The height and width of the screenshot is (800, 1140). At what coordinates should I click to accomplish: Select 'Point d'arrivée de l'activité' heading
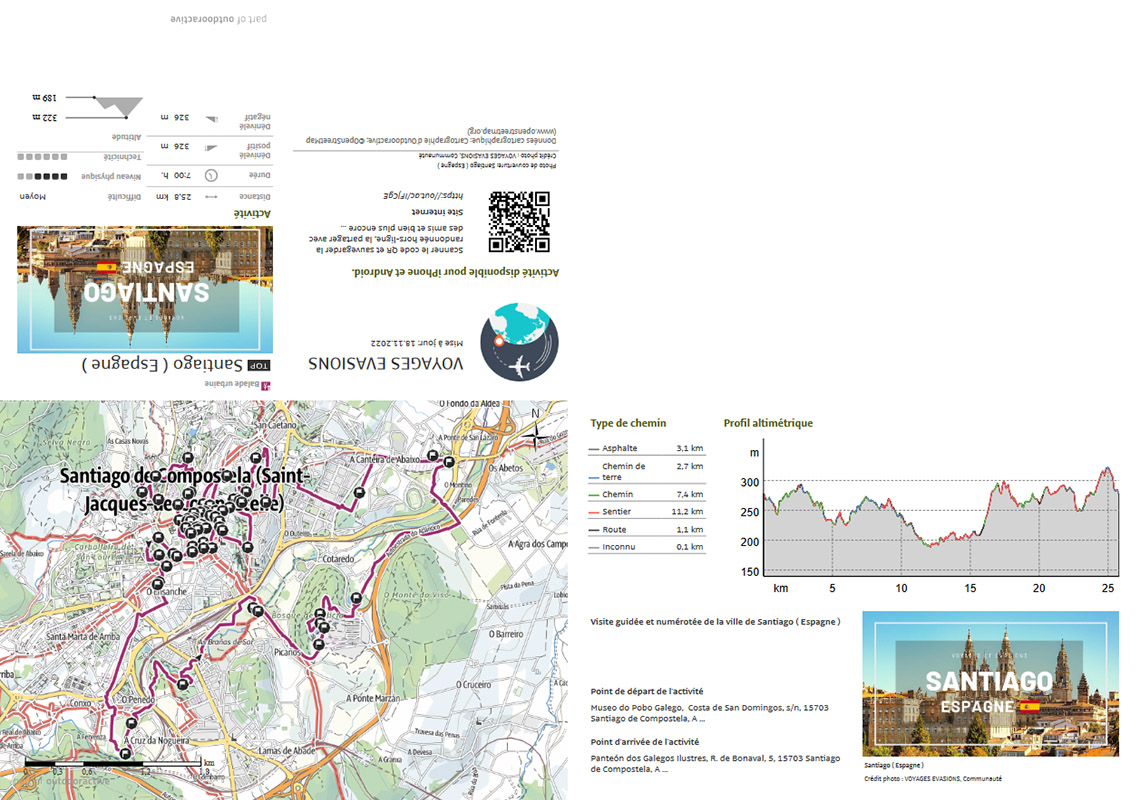pos(645,742)
